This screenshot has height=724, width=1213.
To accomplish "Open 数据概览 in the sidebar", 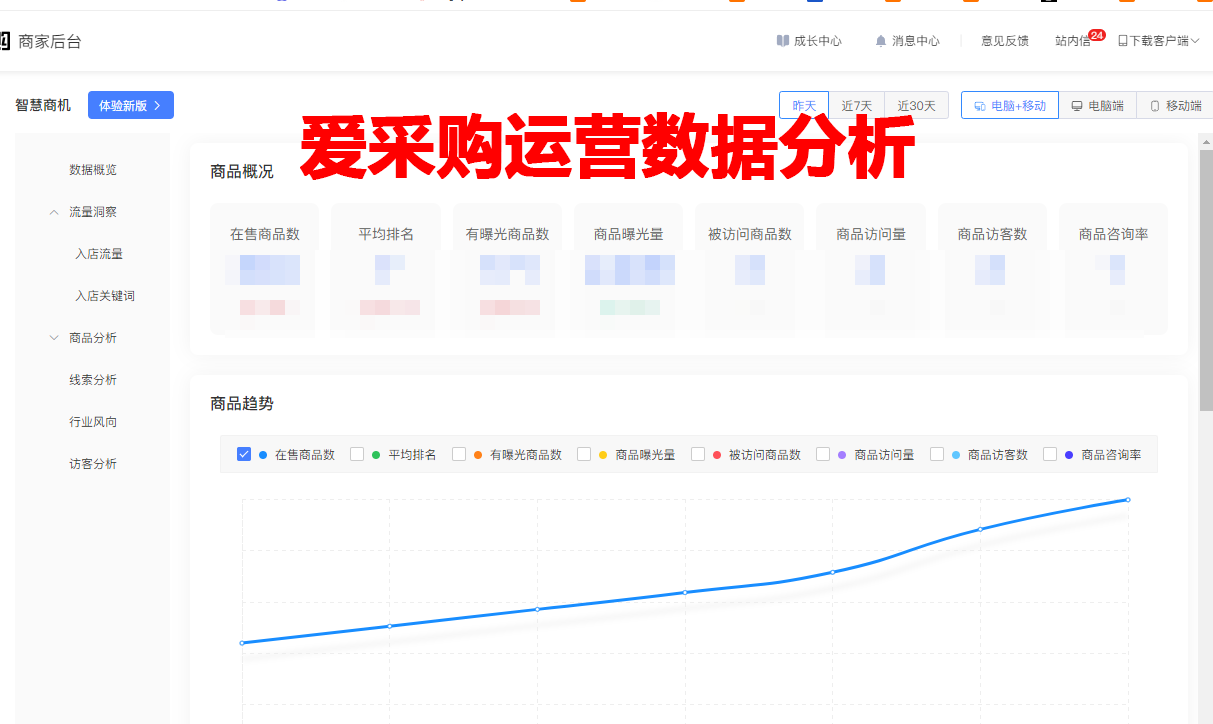I will tap(93, 170).
